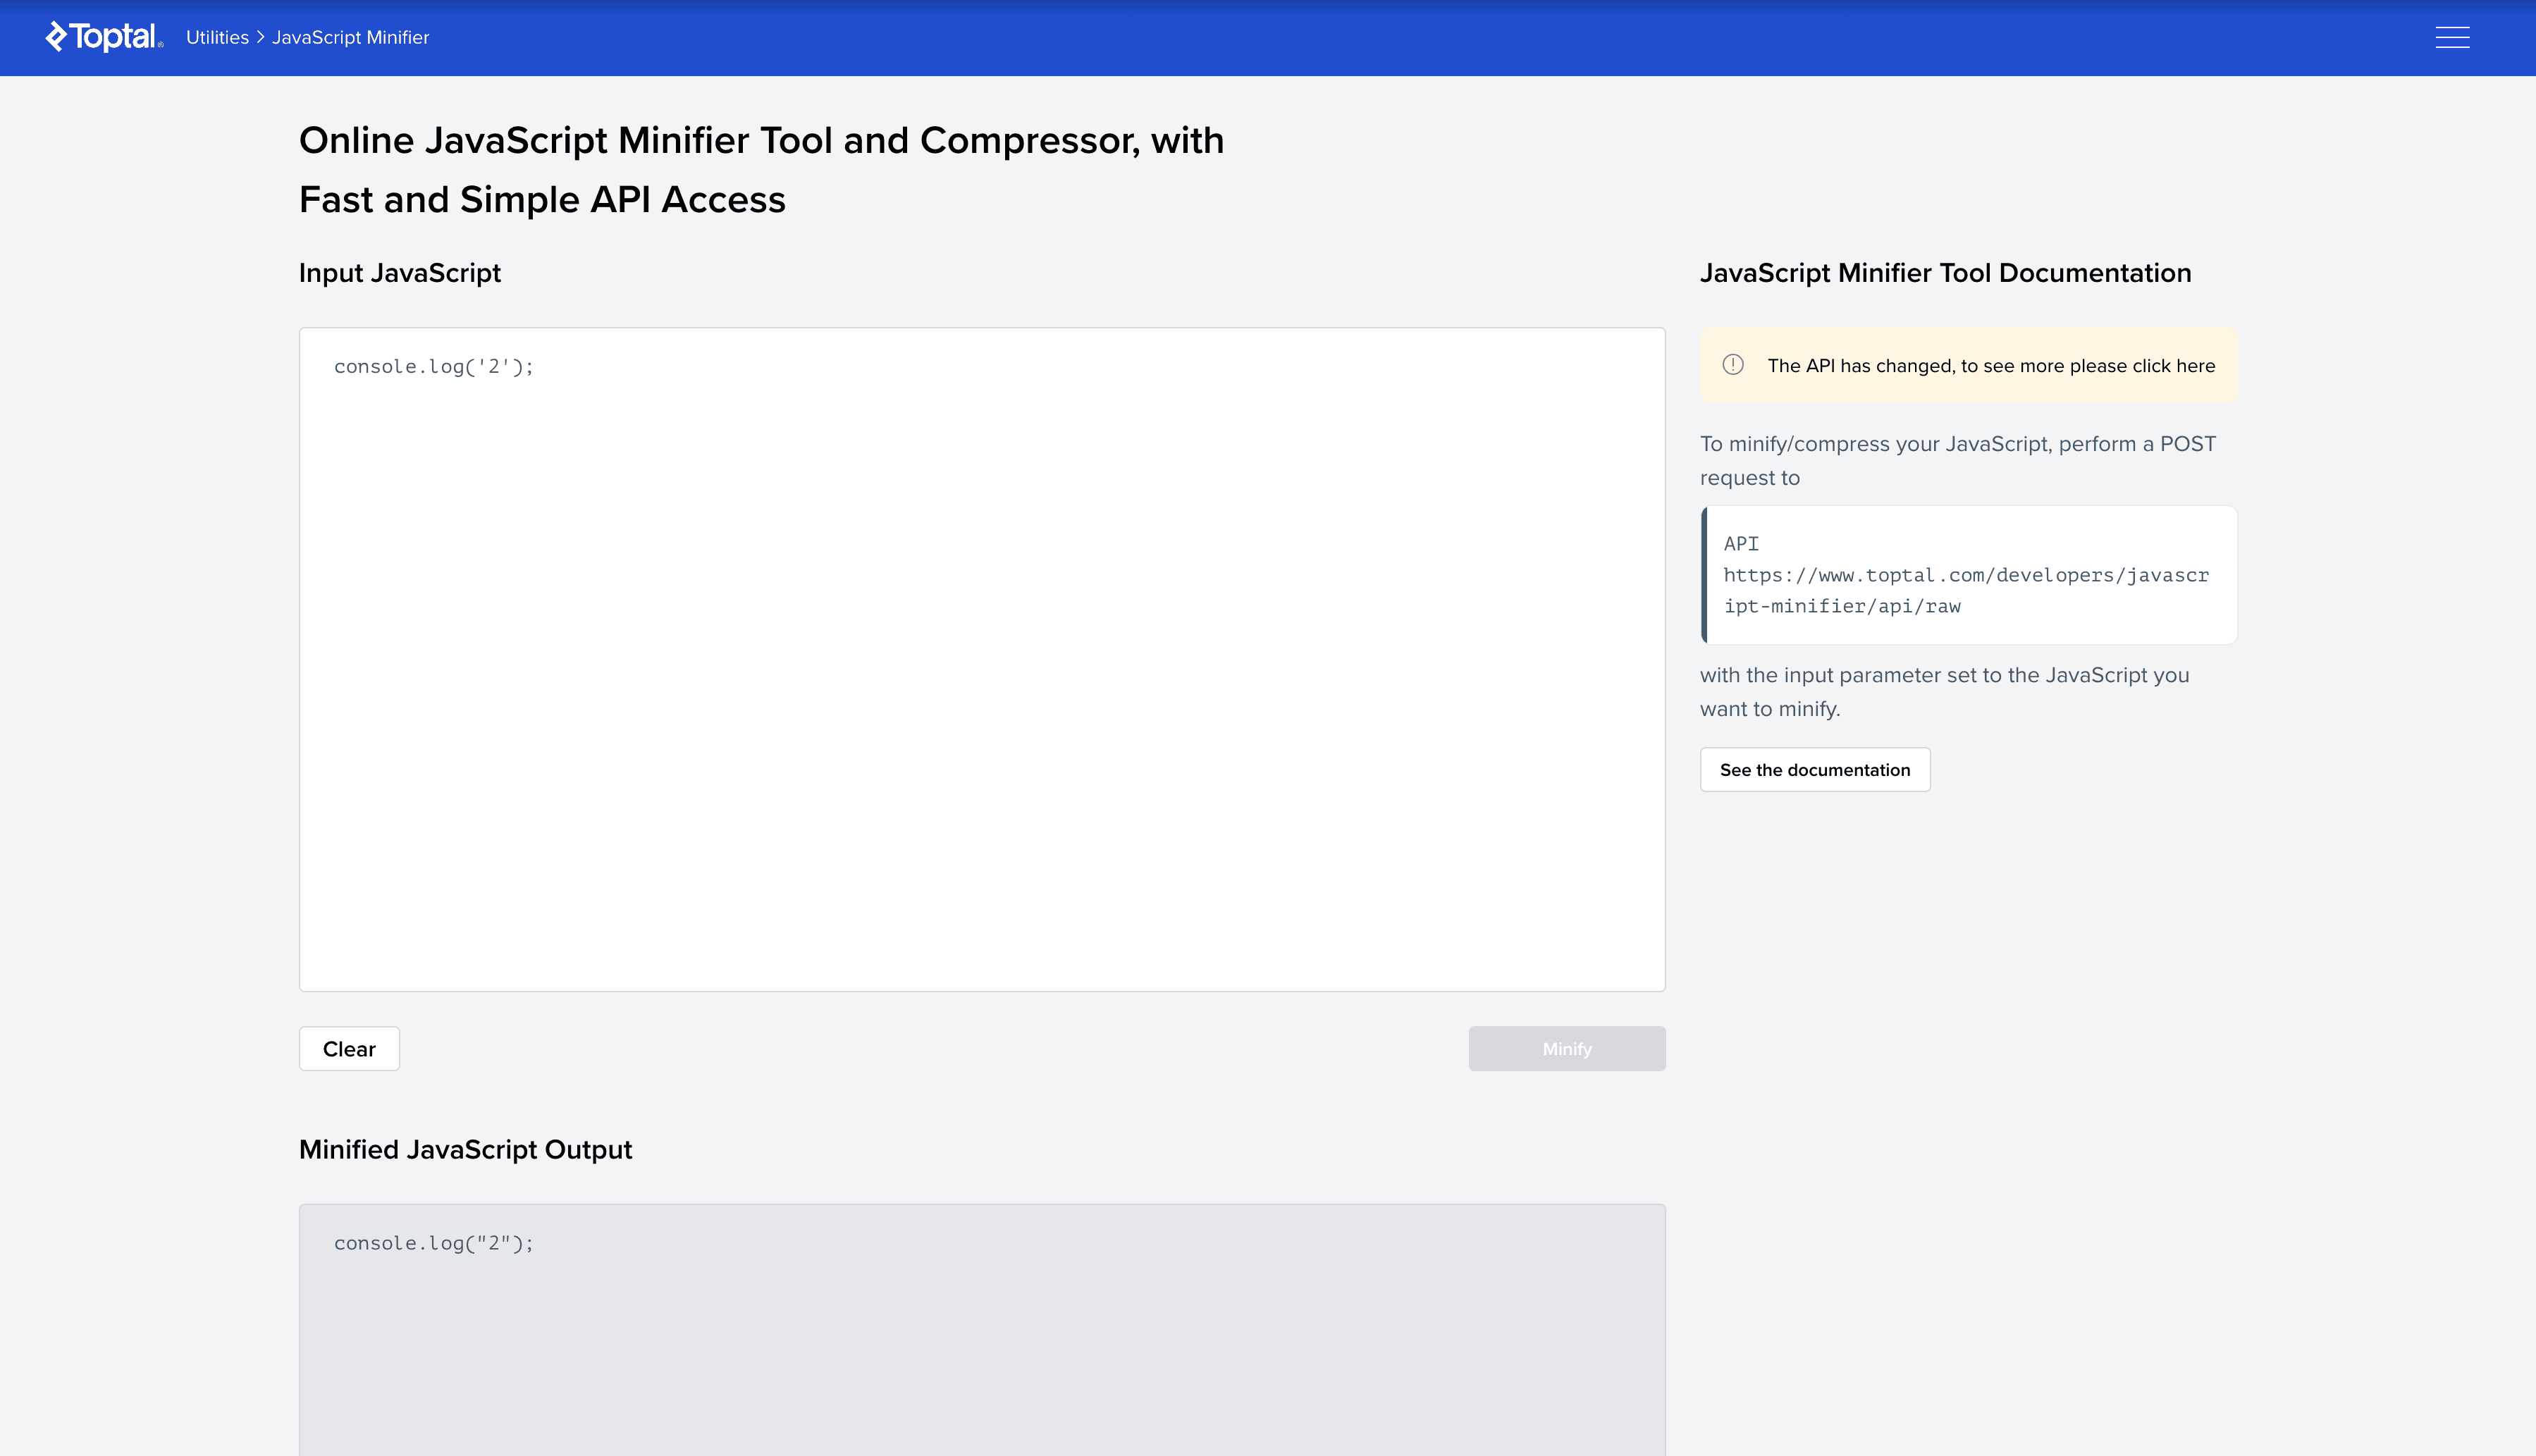This screenshot has height=1456, width=2536.
Task: Click the Clear button
Action: [x=349, y=1049]
